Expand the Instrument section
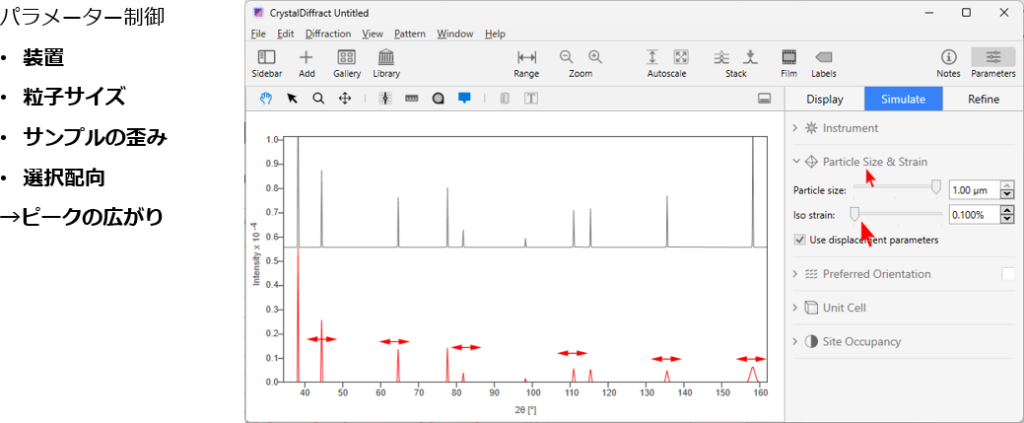This screenshot has height=423, width=1024. click(x=850, y=128)
